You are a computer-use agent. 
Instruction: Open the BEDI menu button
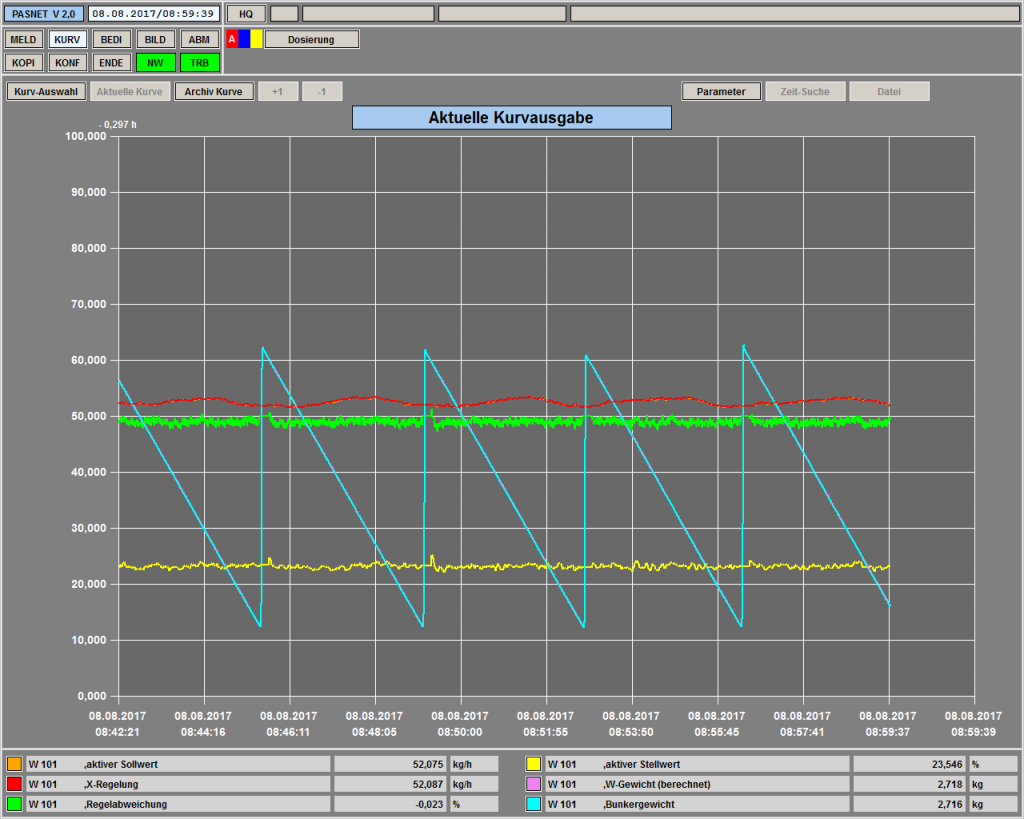111,39
